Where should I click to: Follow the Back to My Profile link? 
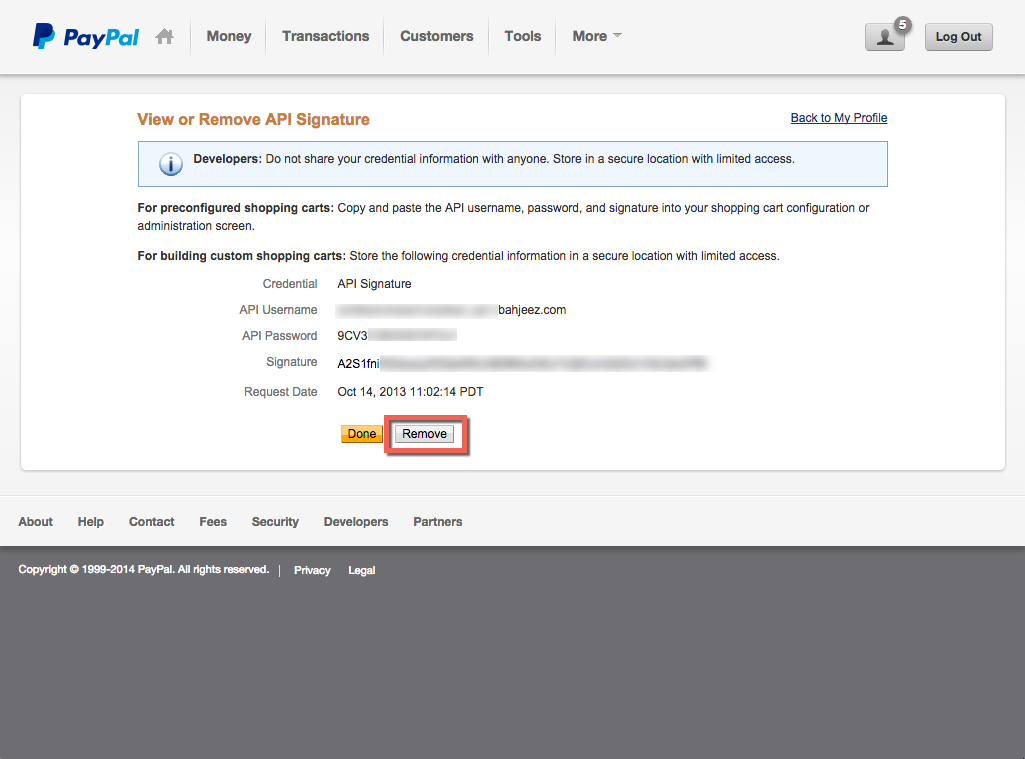click(x=839, y=118)
